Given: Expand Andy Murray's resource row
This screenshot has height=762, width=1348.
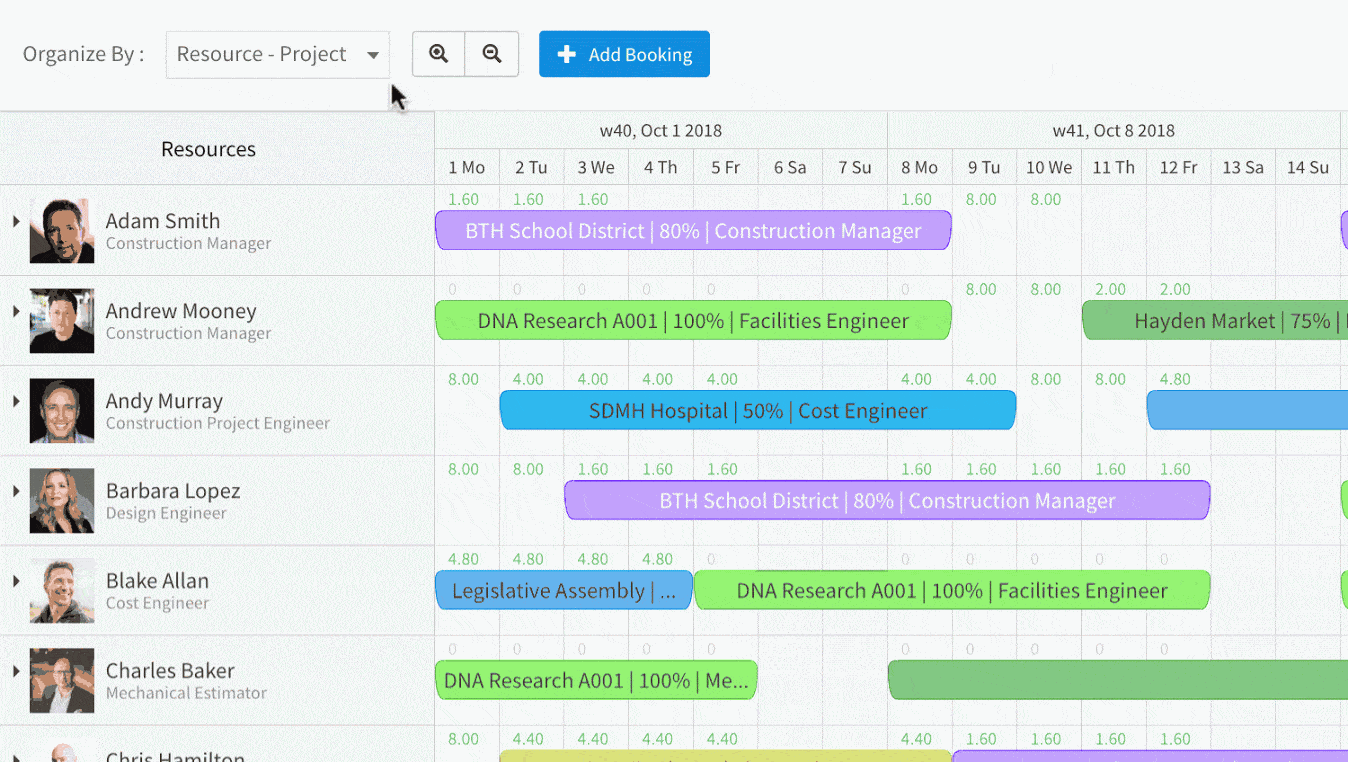Looking at the screenshot, I should point(16,401).
